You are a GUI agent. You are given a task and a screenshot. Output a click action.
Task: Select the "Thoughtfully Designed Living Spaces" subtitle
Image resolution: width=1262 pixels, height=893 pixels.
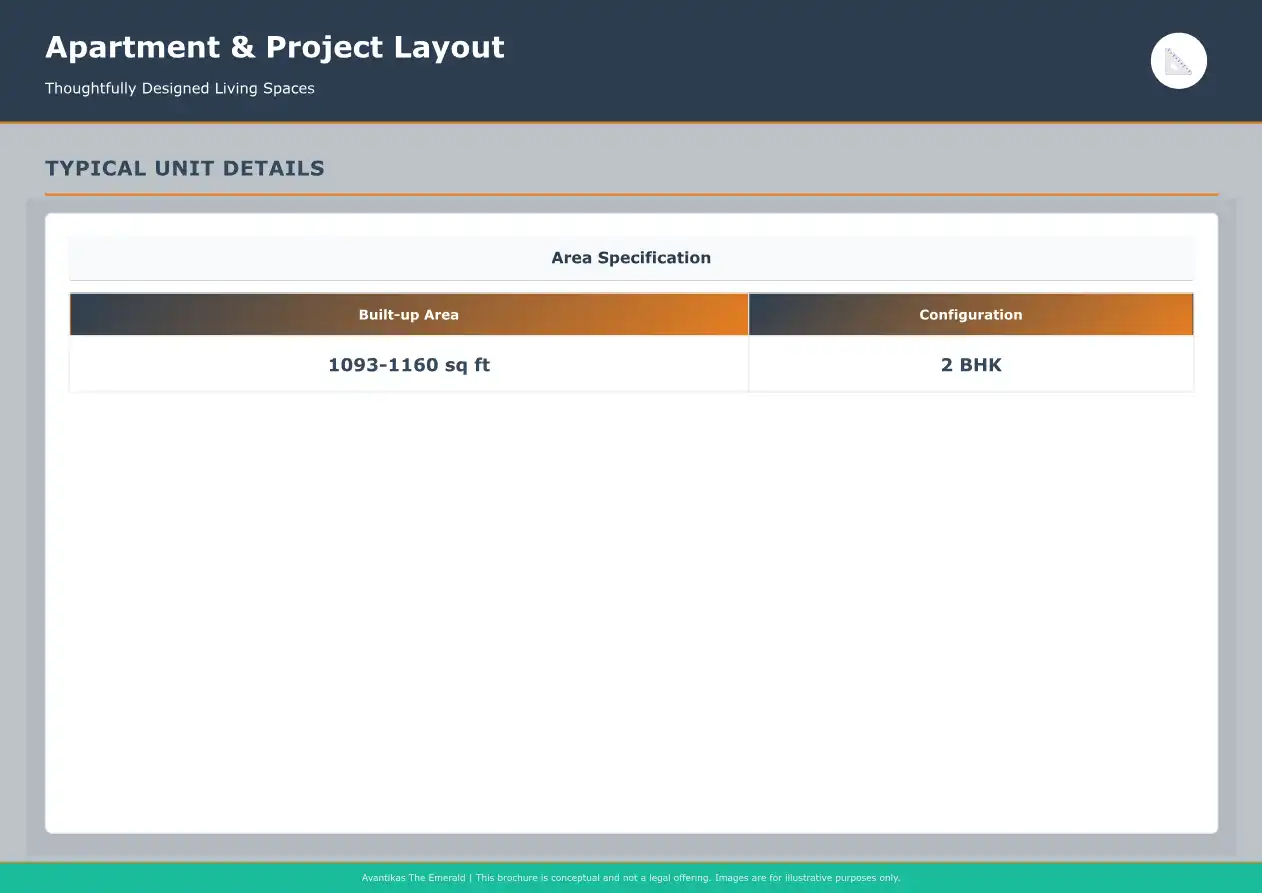[180, 88]
